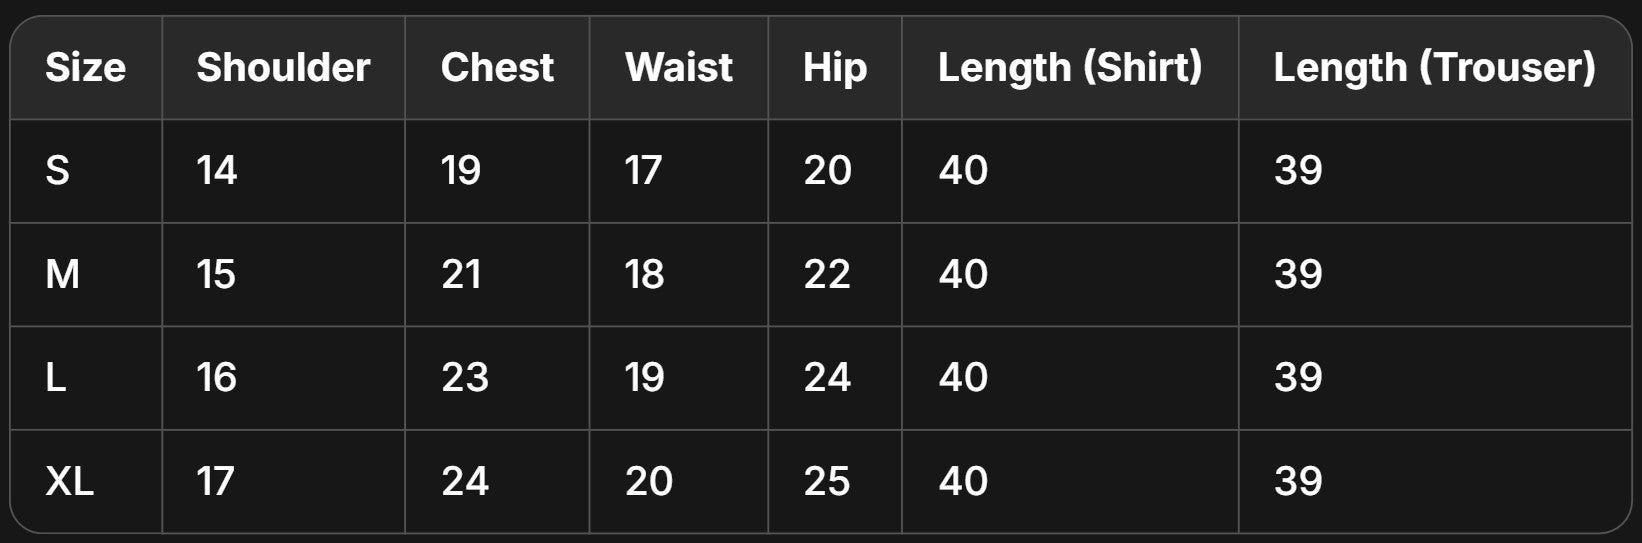
Task: Click the Size column header
Action: (85, 68)
